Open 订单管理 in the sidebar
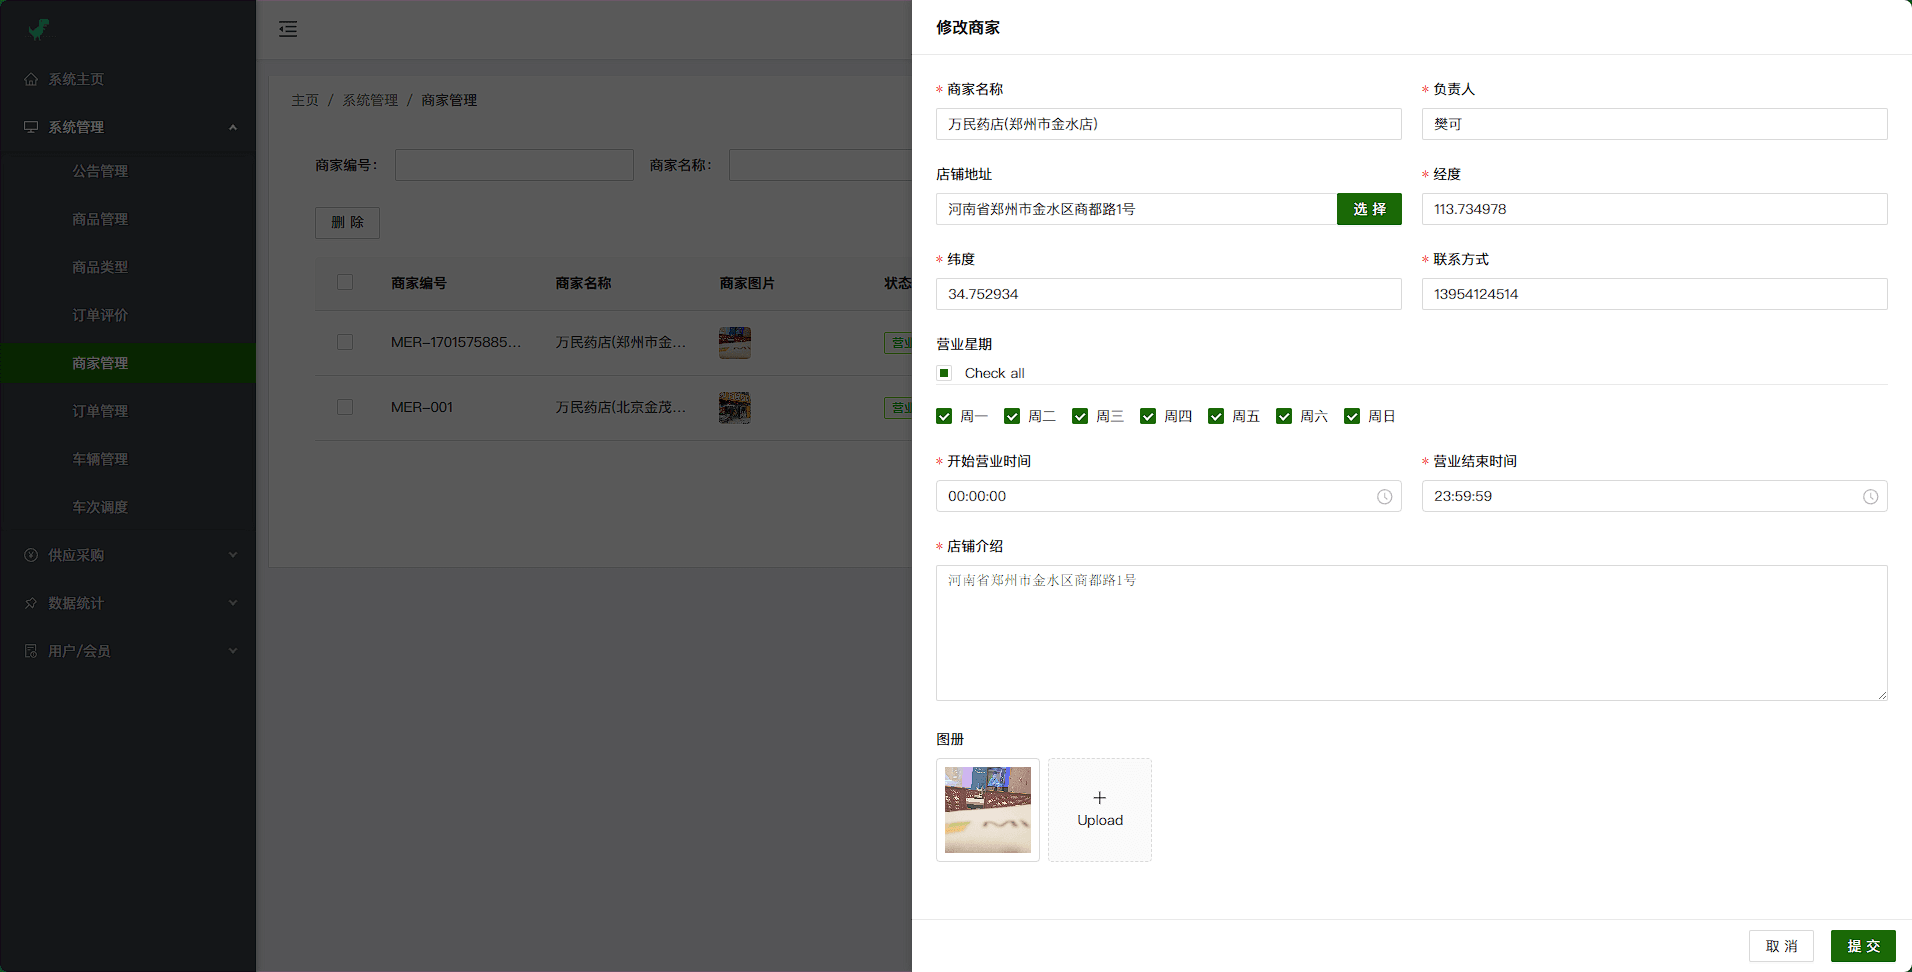 click(x=100, y=411)
